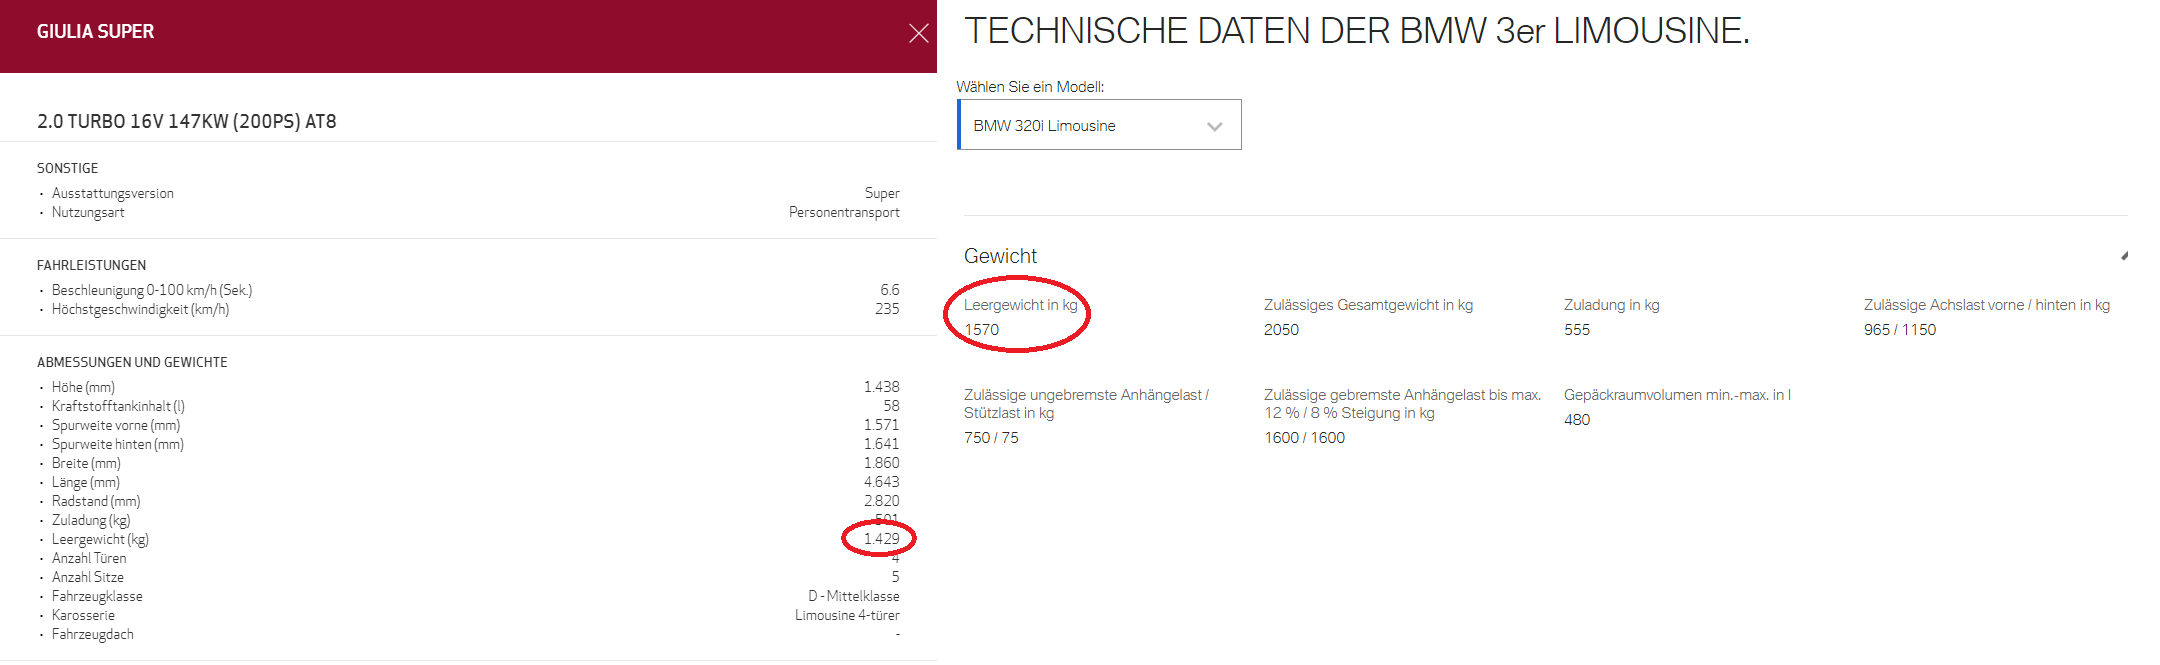This screenshot has height=665, width=2160.
Task: Click the circled 1.429 Leergewicht value
Action: pos(881,539)
